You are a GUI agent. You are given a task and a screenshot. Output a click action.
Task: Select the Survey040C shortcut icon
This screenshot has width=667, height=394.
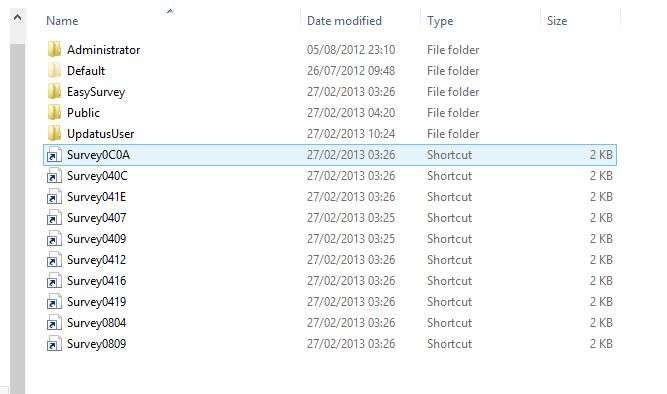[x=54, y=176]
